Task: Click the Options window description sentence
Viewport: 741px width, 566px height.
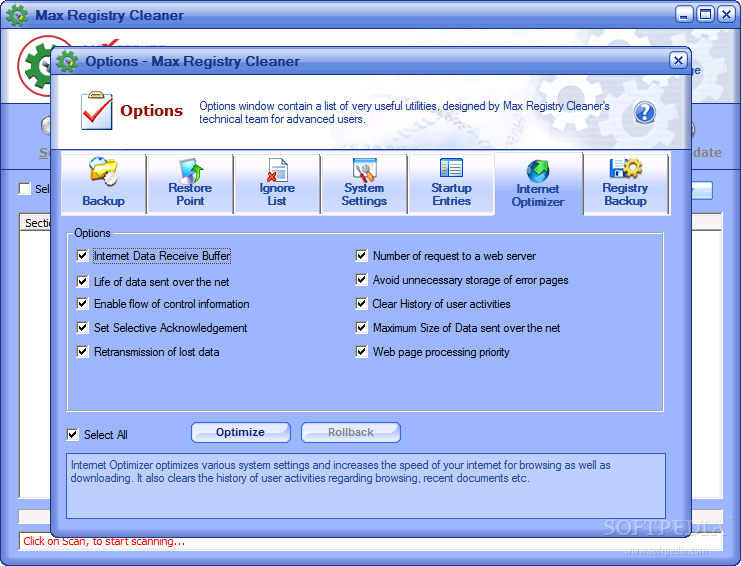Action: (404, 112)
